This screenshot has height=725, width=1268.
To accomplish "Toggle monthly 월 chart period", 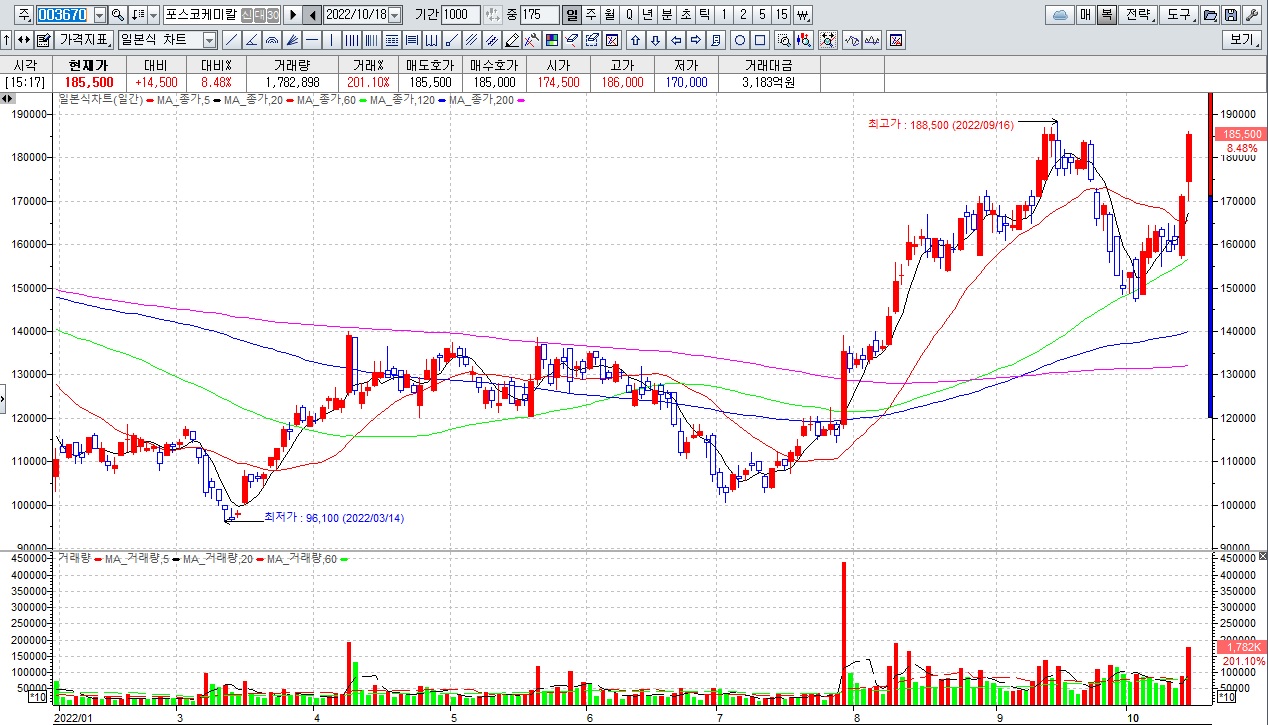I will point(609,15).
